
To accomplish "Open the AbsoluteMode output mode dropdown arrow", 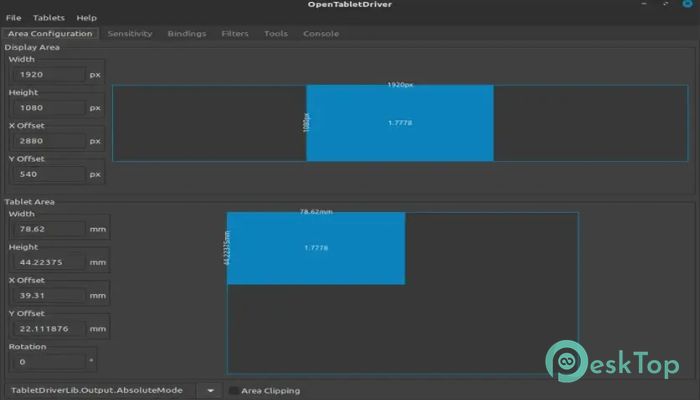I will [210, 391].
